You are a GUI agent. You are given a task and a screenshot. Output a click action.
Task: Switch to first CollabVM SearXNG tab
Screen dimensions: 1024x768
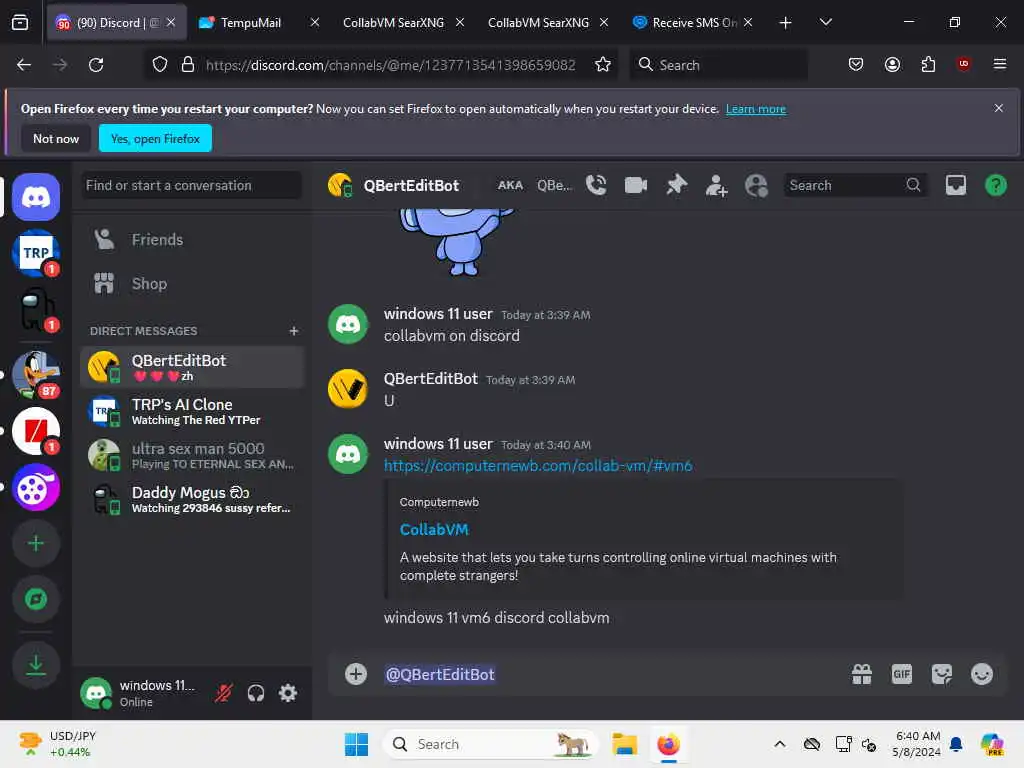click(x=403, y=23)
